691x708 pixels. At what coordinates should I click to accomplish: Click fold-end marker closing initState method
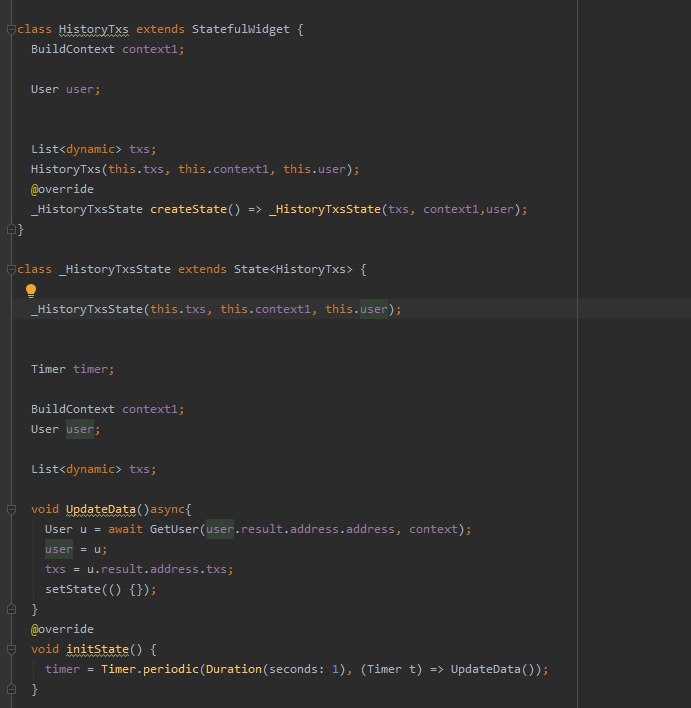pos(11,689)
